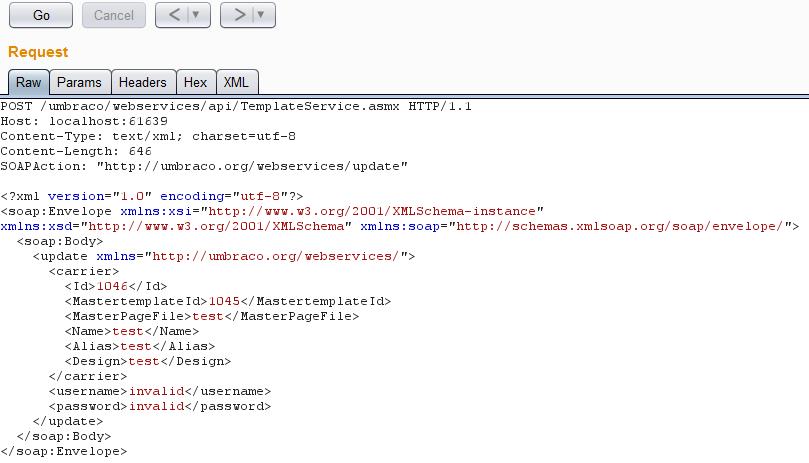Click the disabled Cancel button
This screenshot has width=809, height=463.
coord(114,15)
